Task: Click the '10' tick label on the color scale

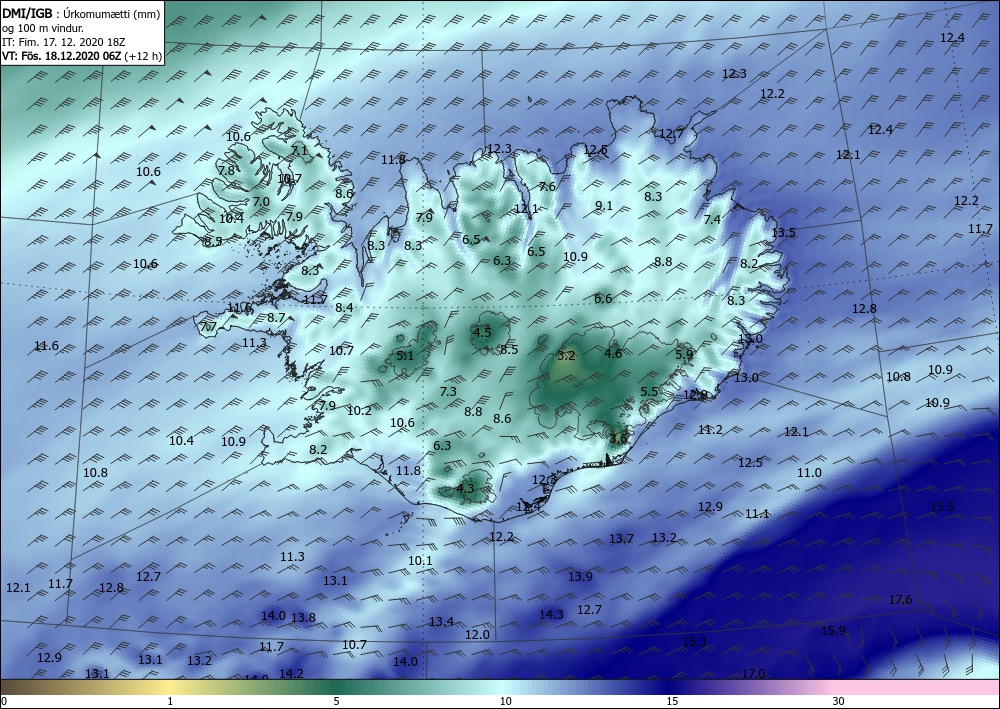Action: click(x=505, y=702)
